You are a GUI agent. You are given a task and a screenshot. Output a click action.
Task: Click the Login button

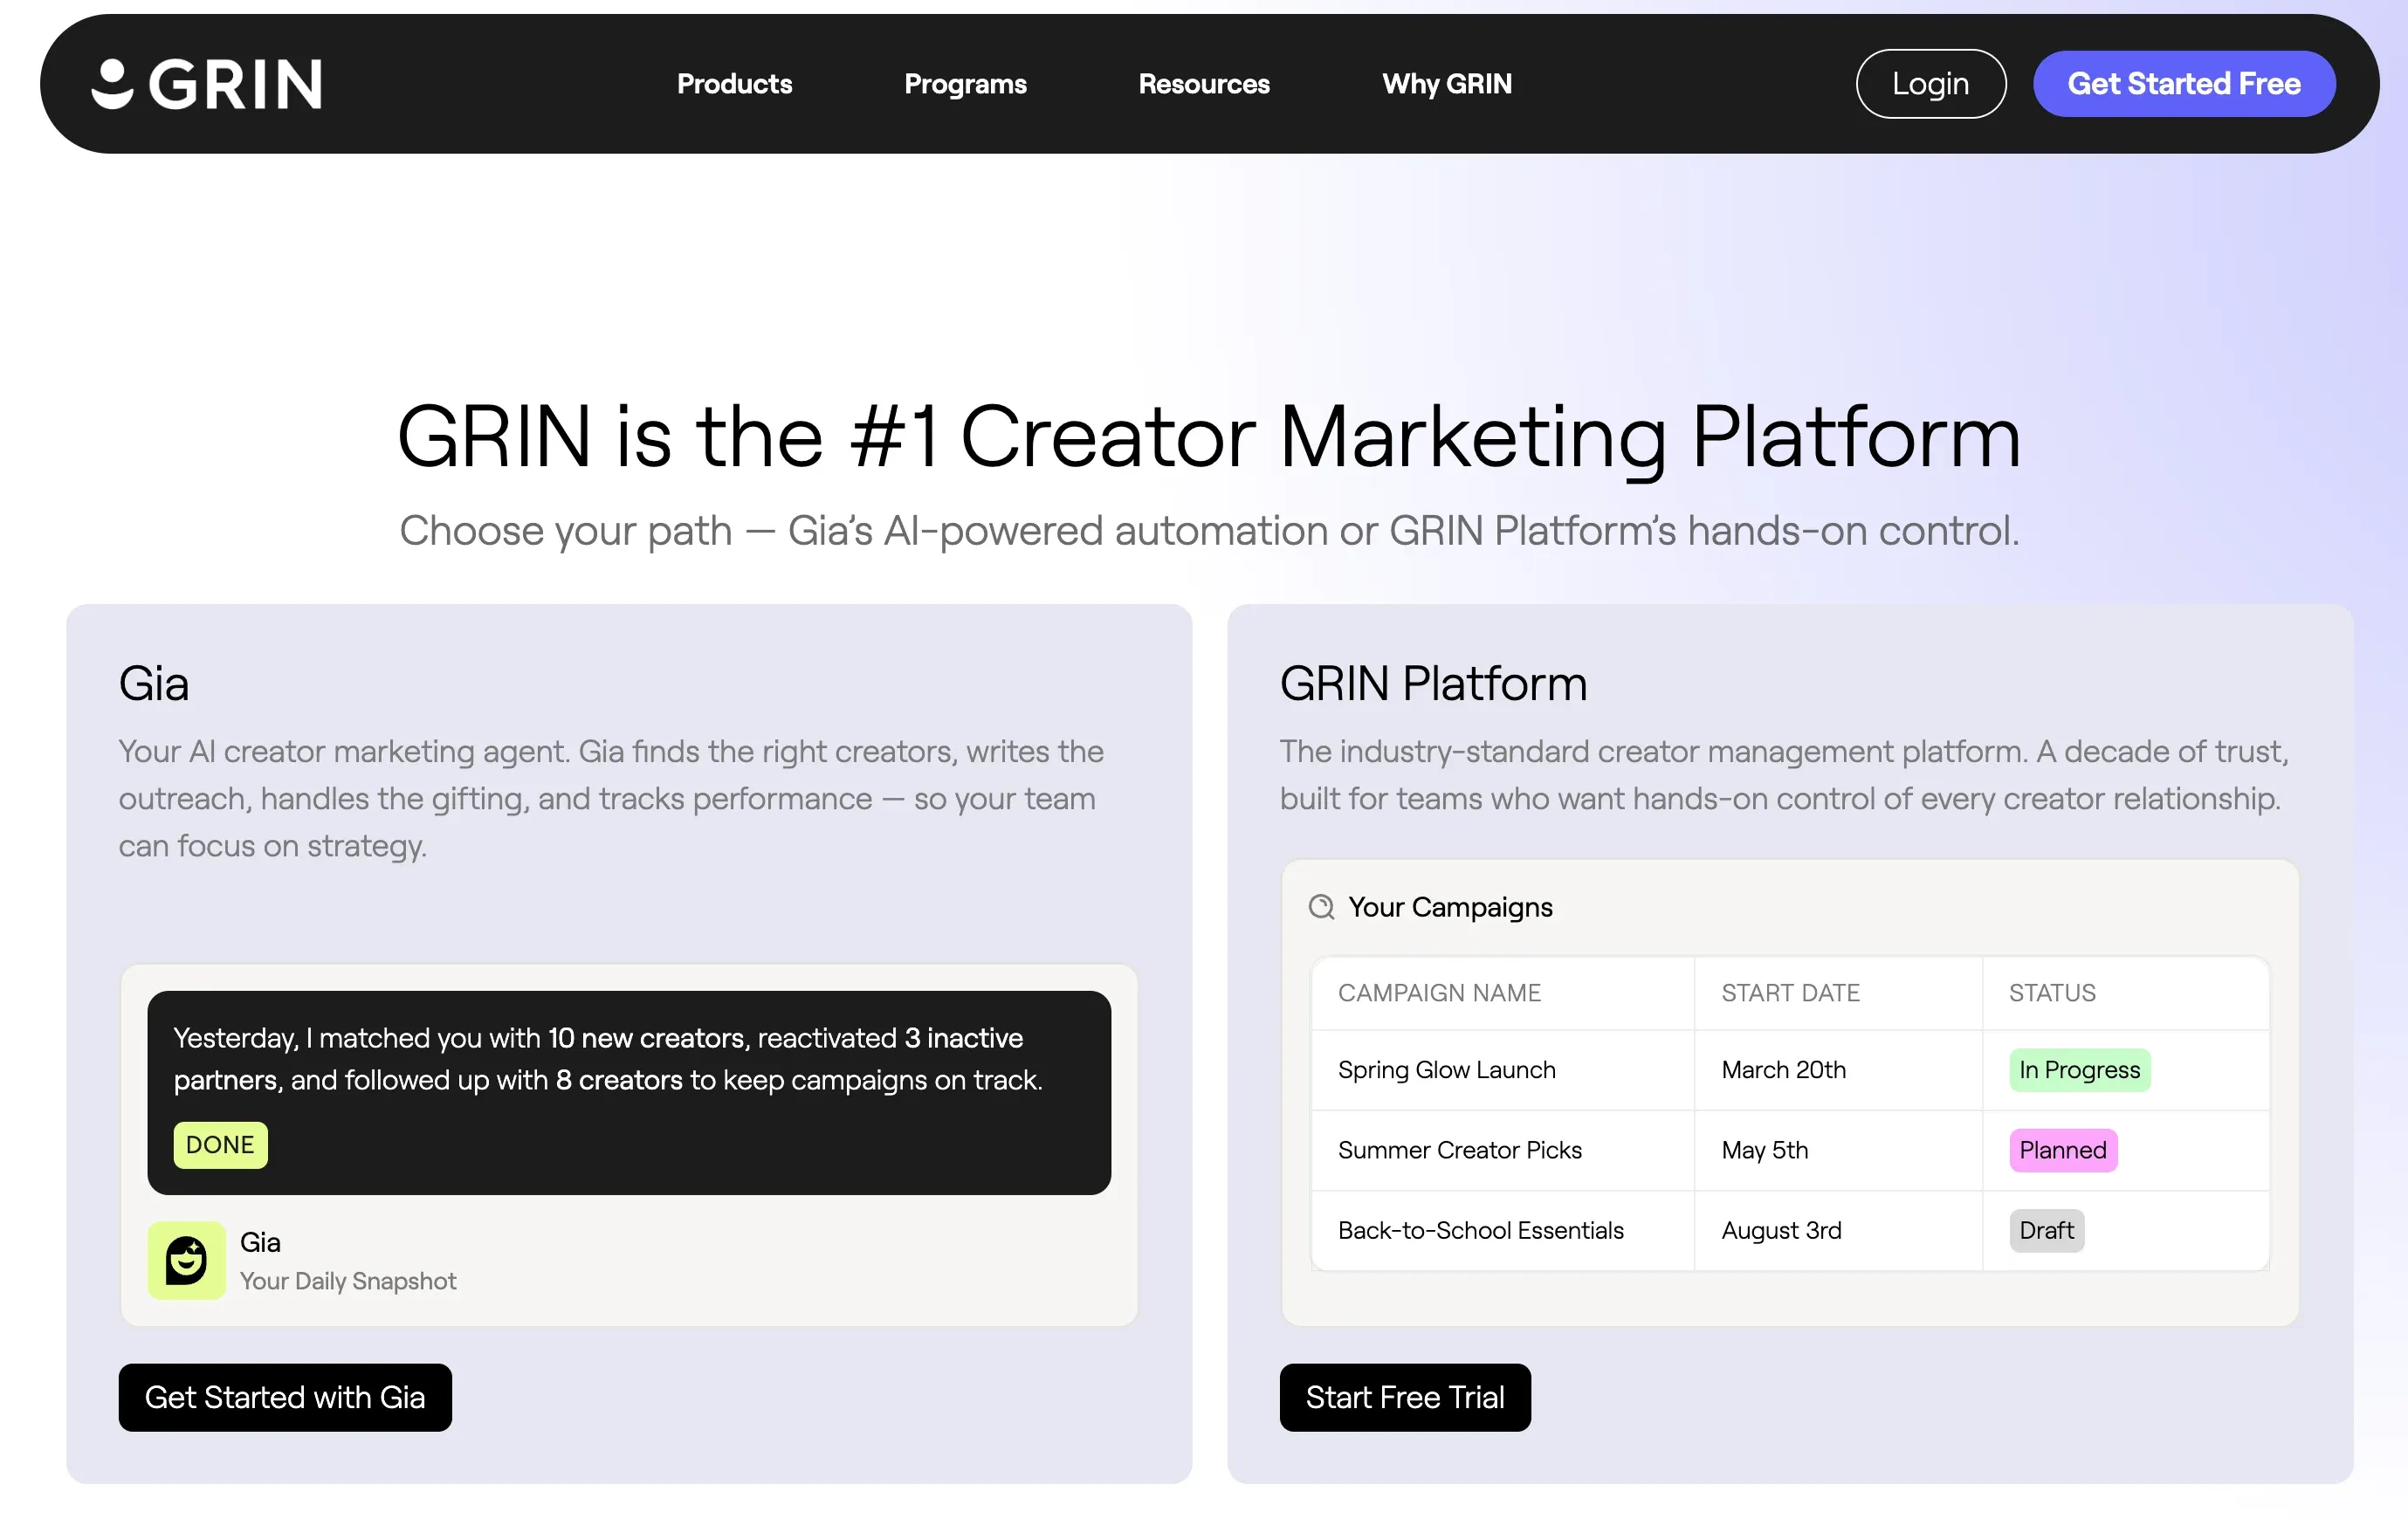tap(1930, 83)
